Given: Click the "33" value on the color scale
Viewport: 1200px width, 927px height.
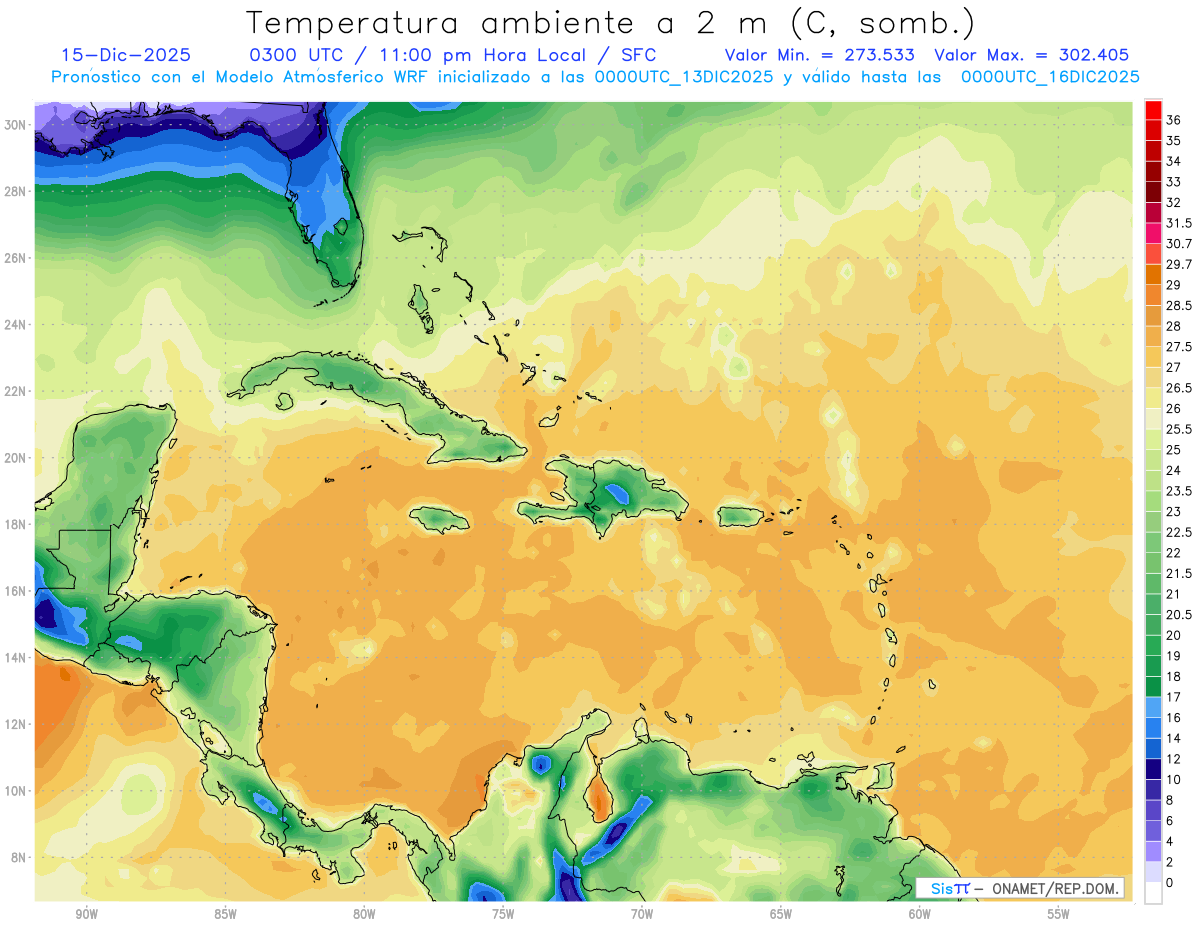Looking at the screenshot, I should click(x=1174, y=182).
